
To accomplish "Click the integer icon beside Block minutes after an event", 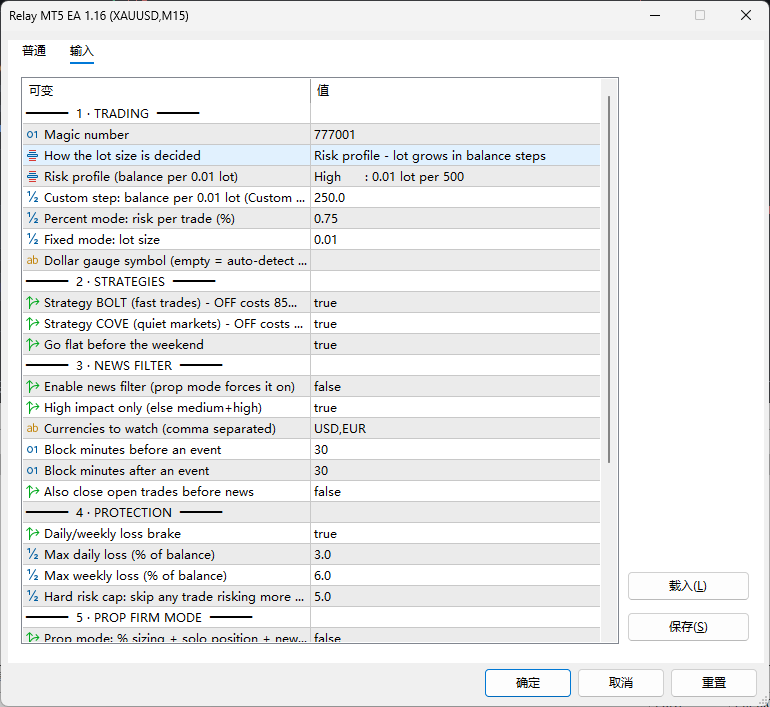I will click(32, 470).
